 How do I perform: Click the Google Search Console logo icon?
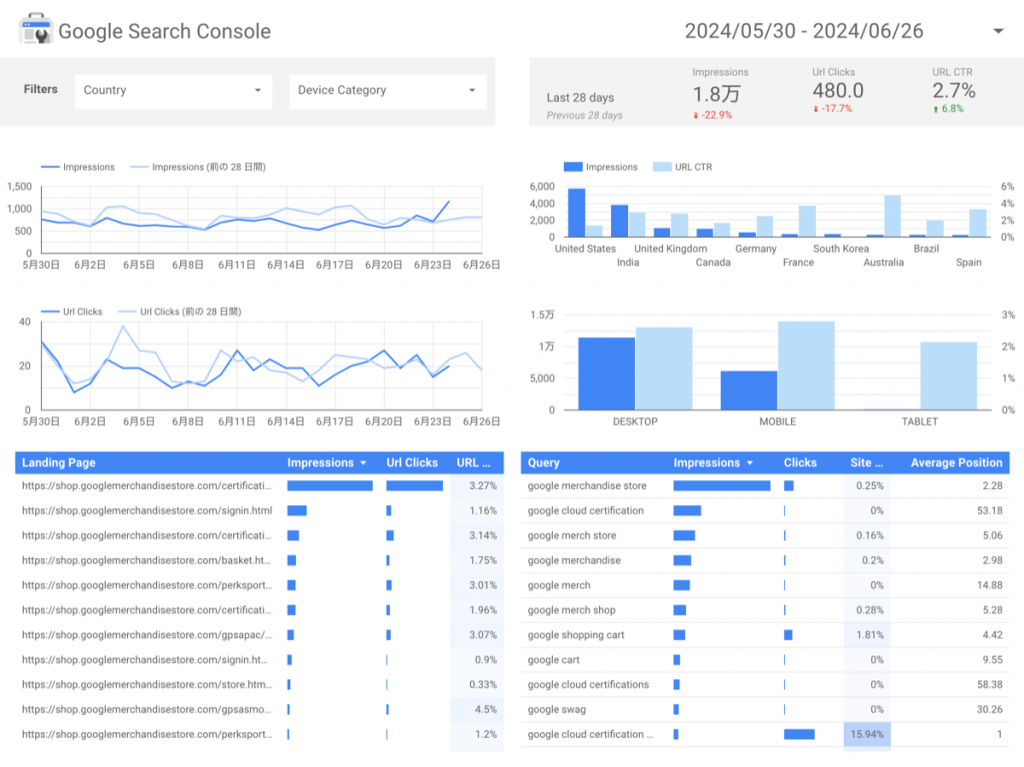pos(35,29)
